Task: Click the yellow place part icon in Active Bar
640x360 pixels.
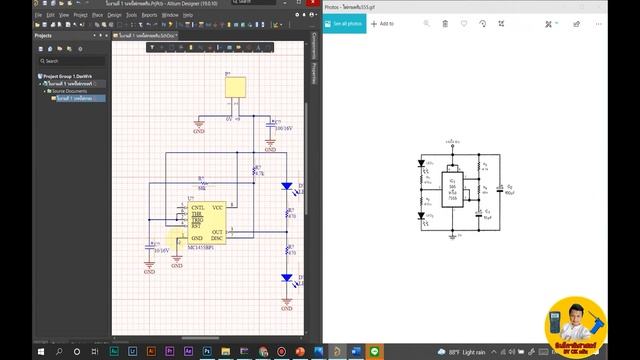Action: coord(191,48)
